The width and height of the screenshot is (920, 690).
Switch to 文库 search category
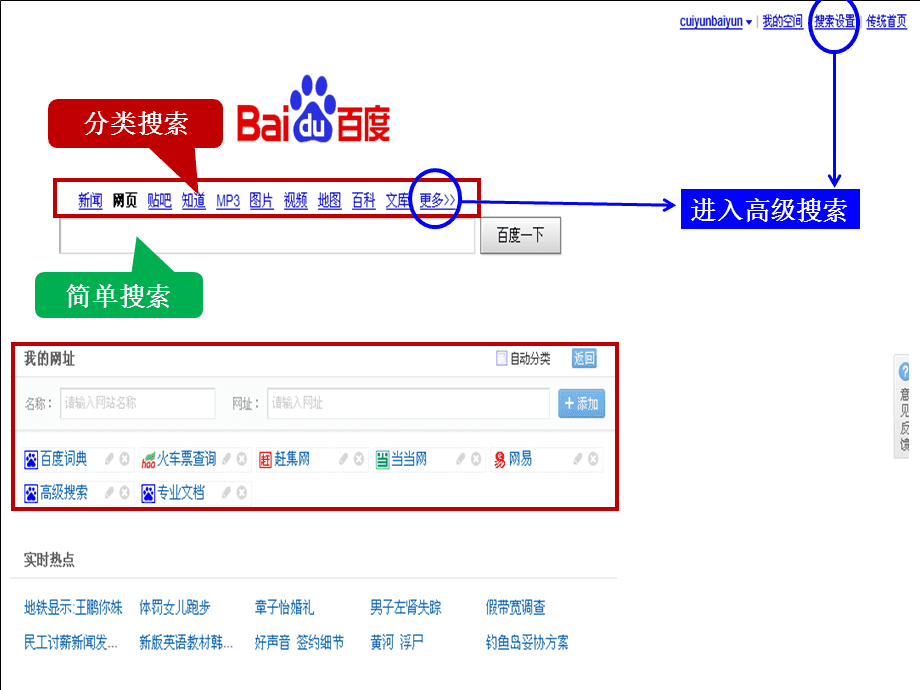click(x=397, y=201)
